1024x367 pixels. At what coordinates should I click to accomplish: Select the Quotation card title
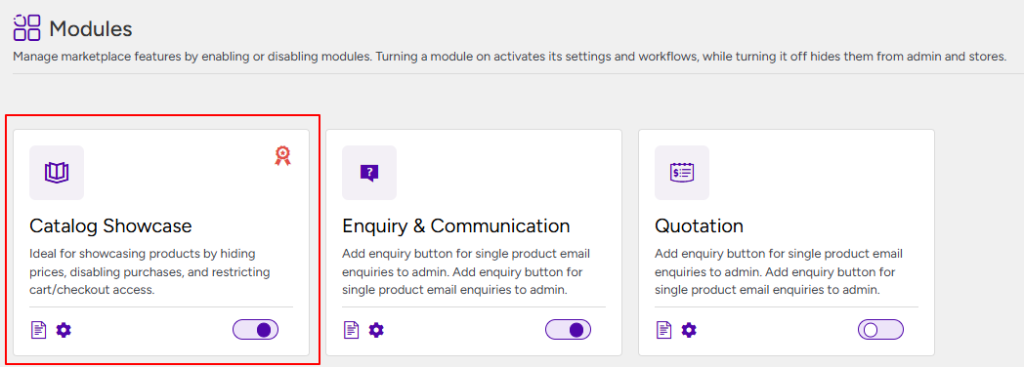coord(699,227)
